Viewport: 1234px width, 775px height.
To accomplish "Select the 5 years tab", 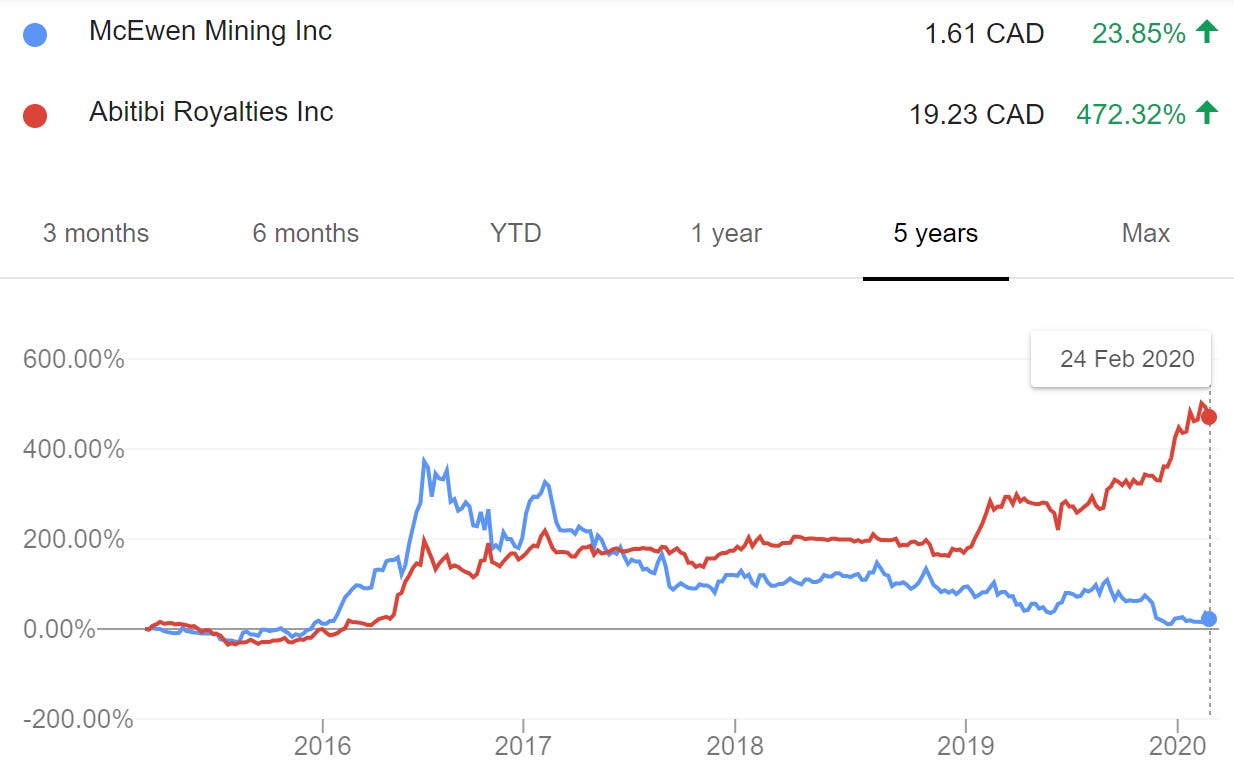I will pos(936,234).
